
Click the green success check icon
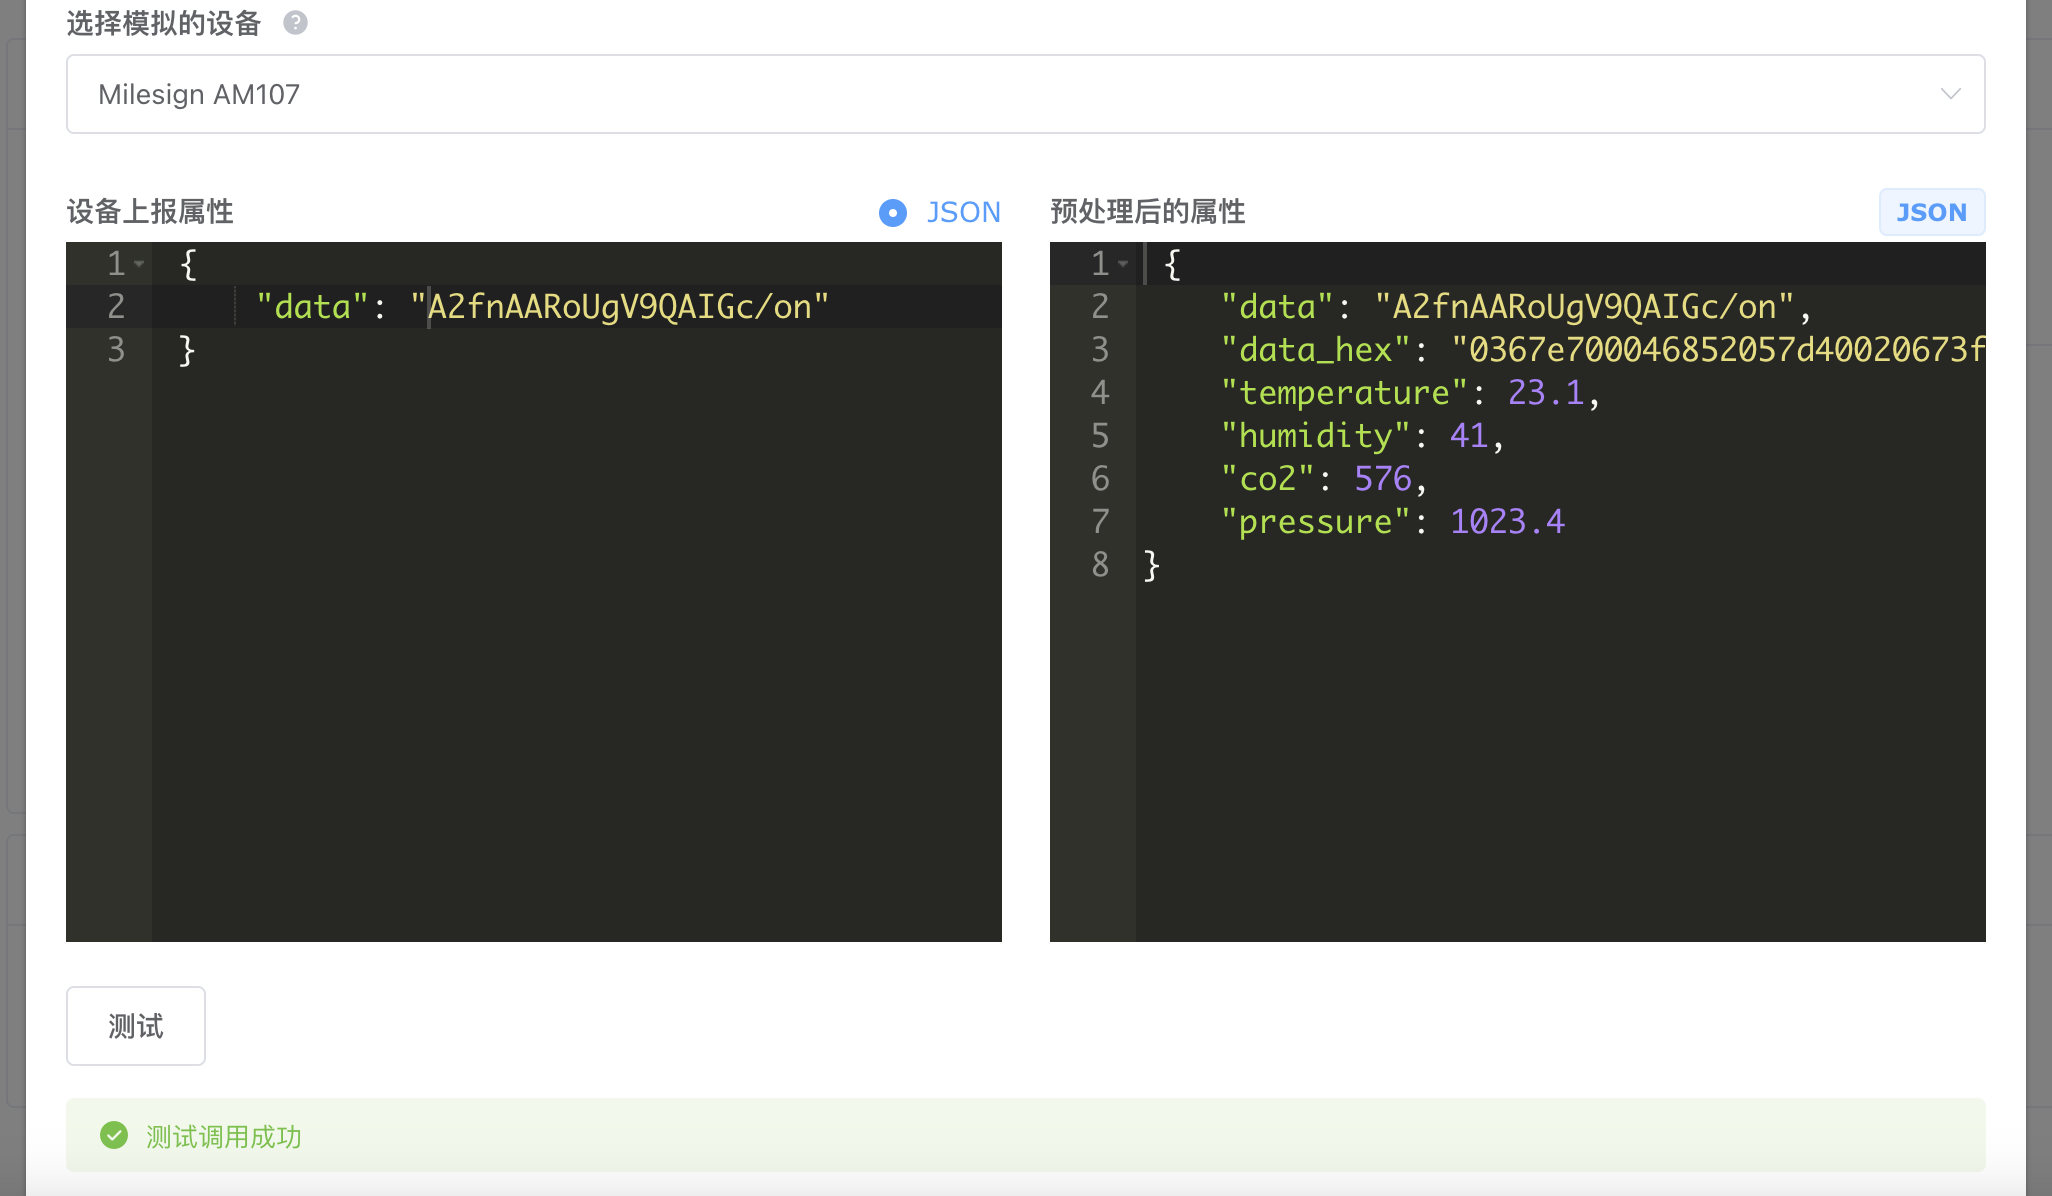(x=114, y=1135)
